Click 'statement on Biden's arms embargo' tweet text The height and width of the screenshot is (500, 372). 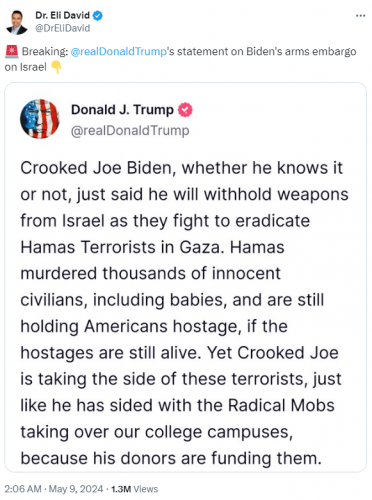(267, 52)
